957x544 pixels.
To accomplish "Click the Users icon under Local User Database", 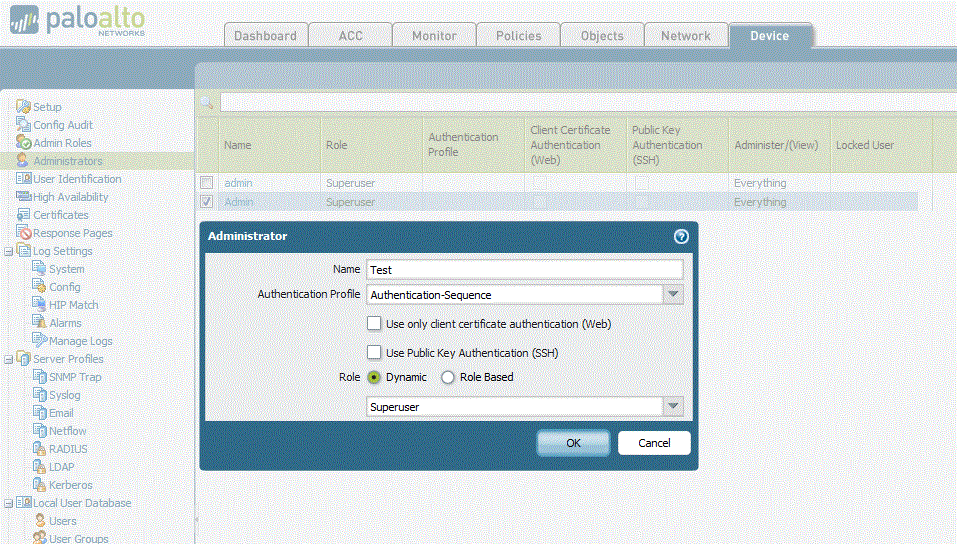I will 40,520.
